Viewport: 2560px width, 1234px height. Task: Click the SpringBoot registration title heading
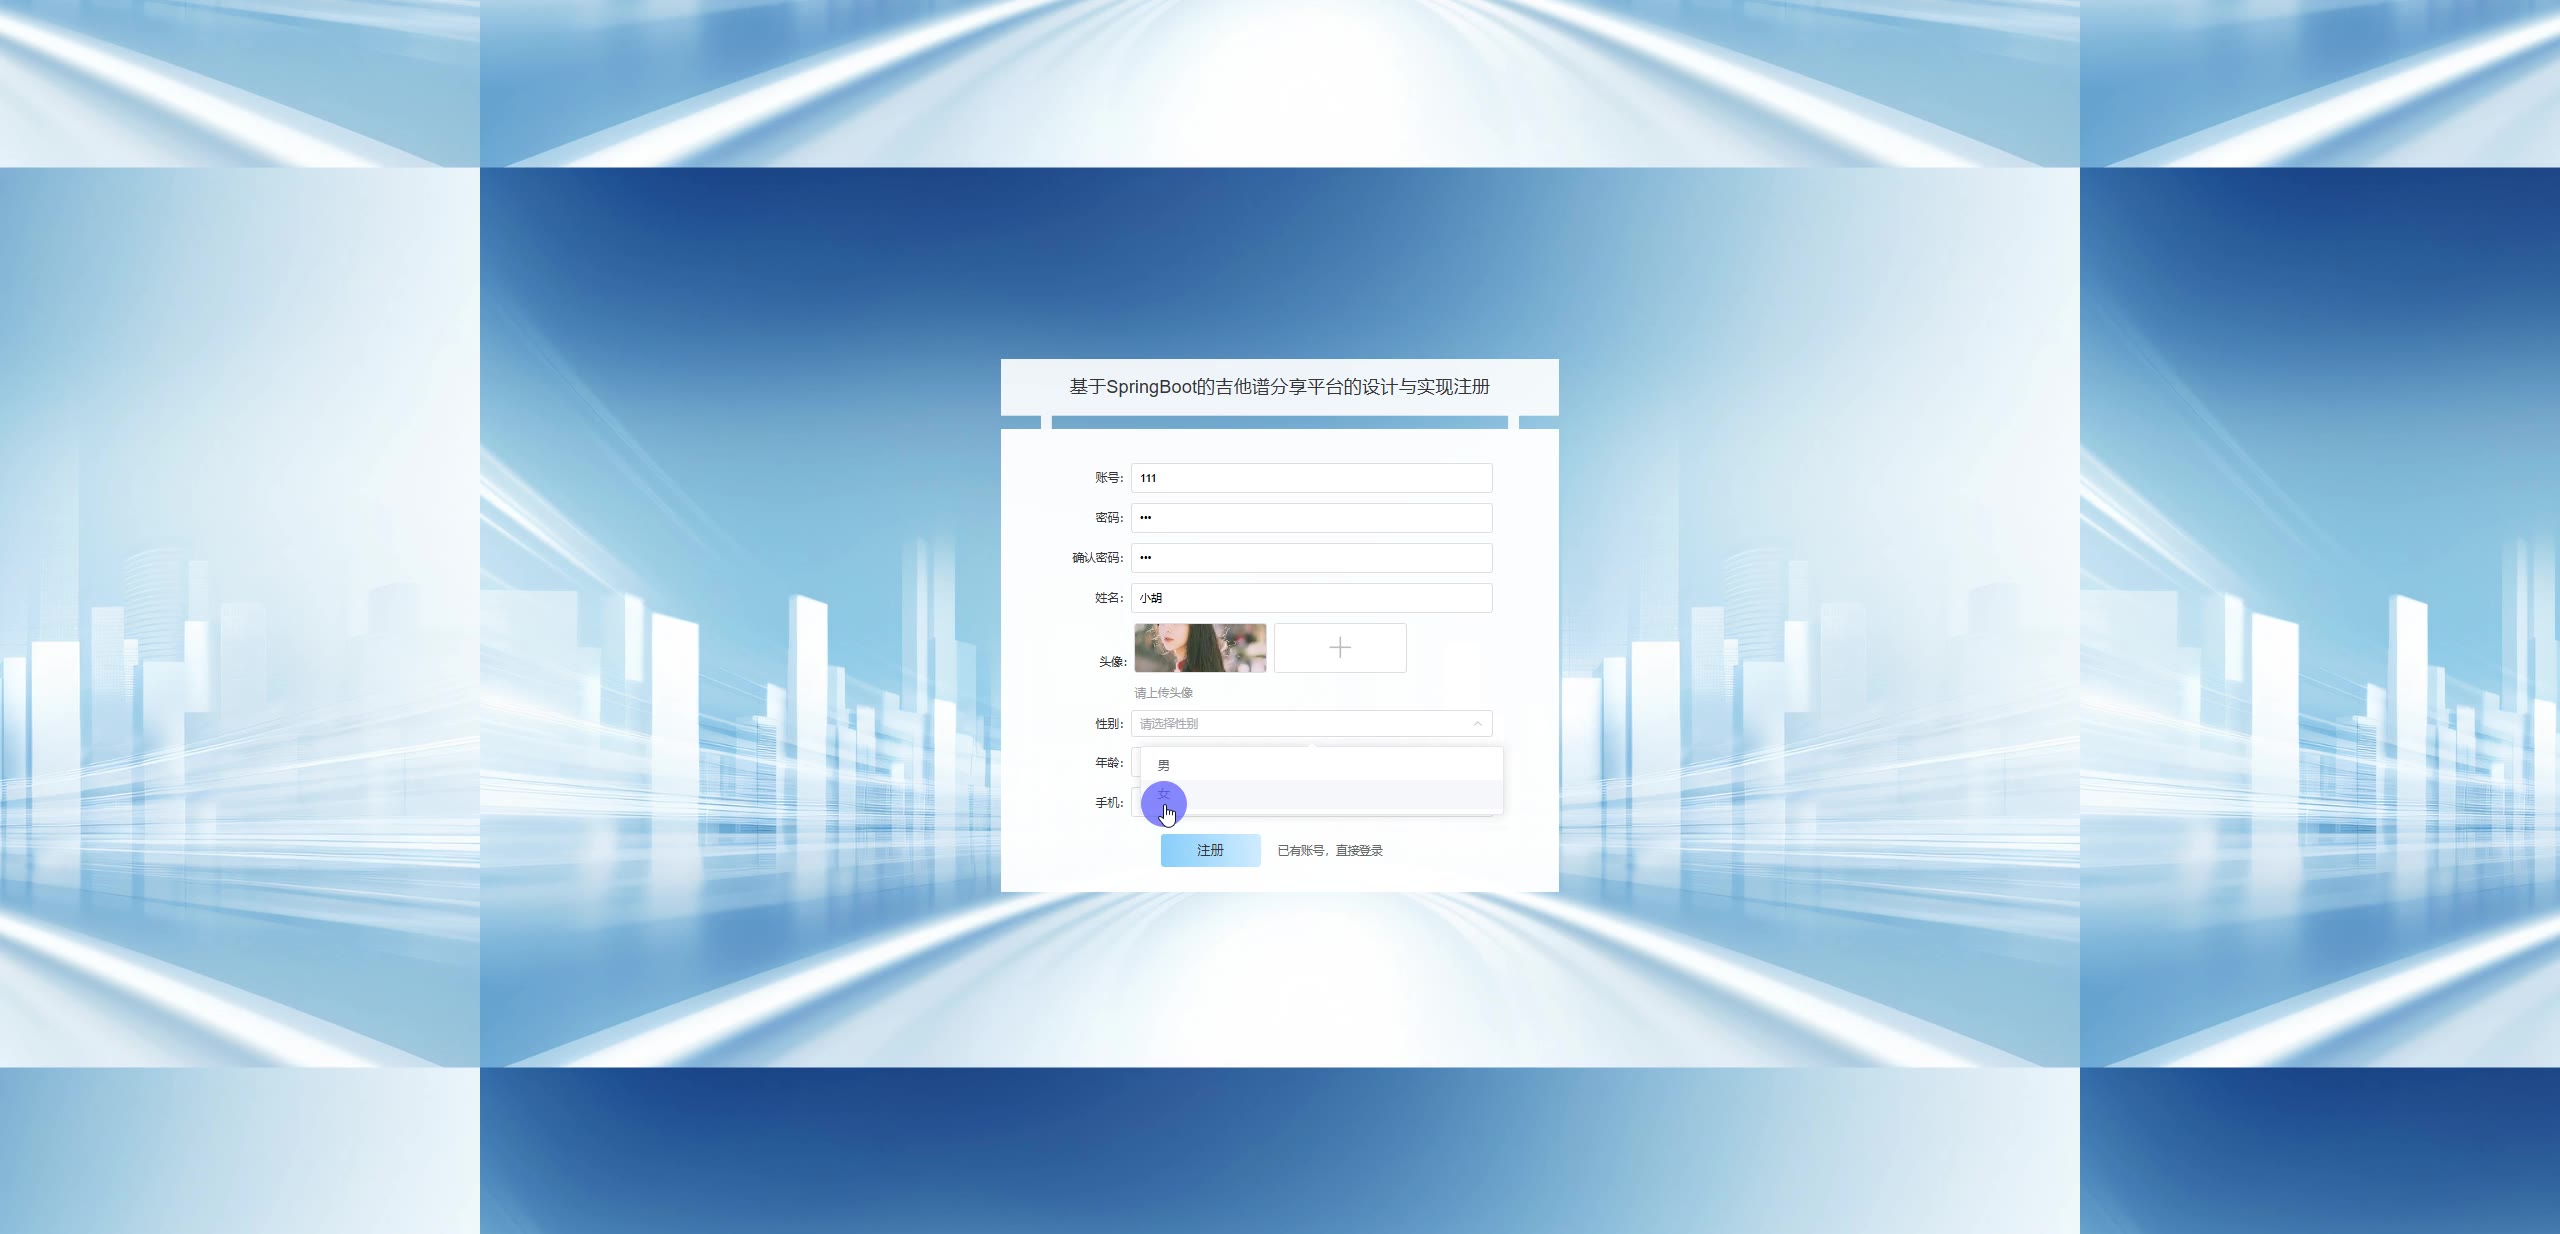coord(1279,387)
